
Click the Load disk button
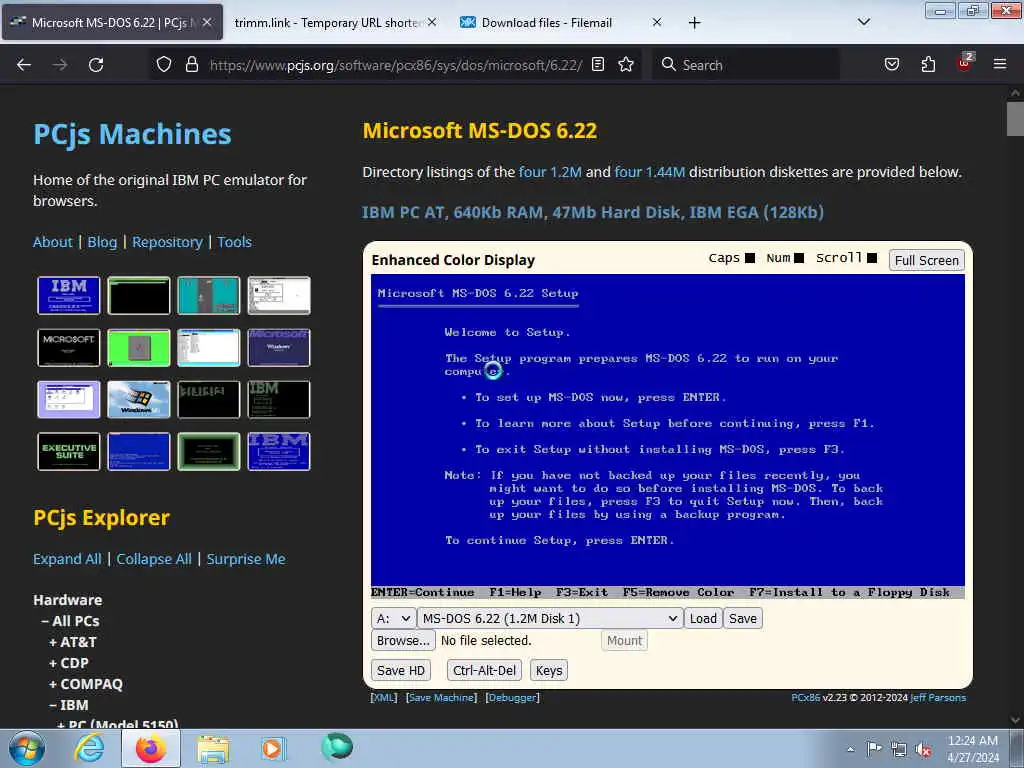(x=703, y=618)
